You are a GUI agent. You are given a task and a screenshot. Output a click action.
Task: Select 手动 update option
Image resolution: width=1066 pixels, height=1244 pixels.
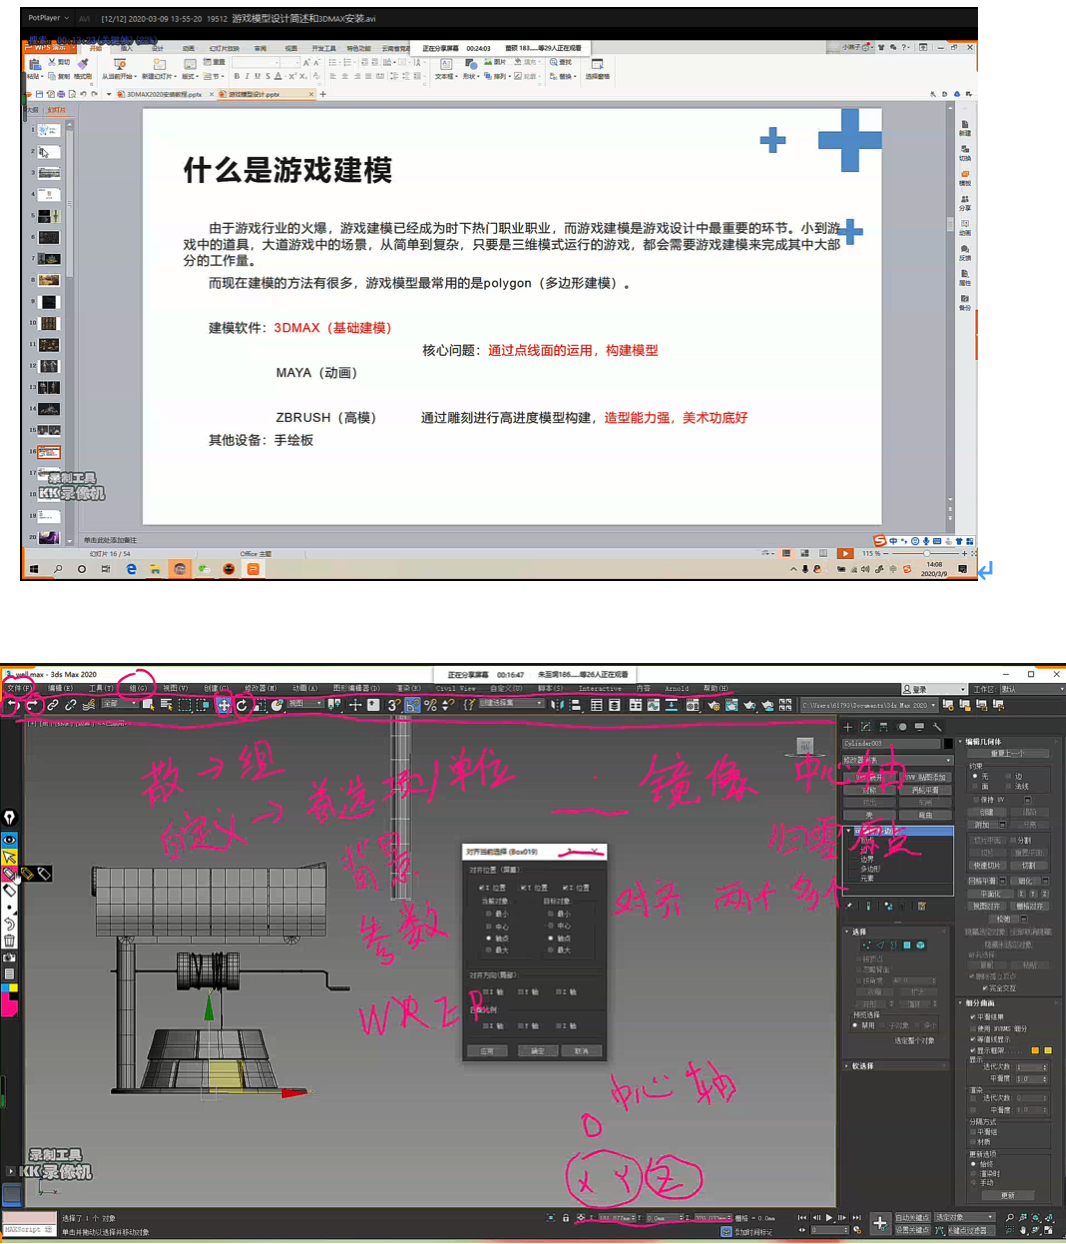[982, 1182]
